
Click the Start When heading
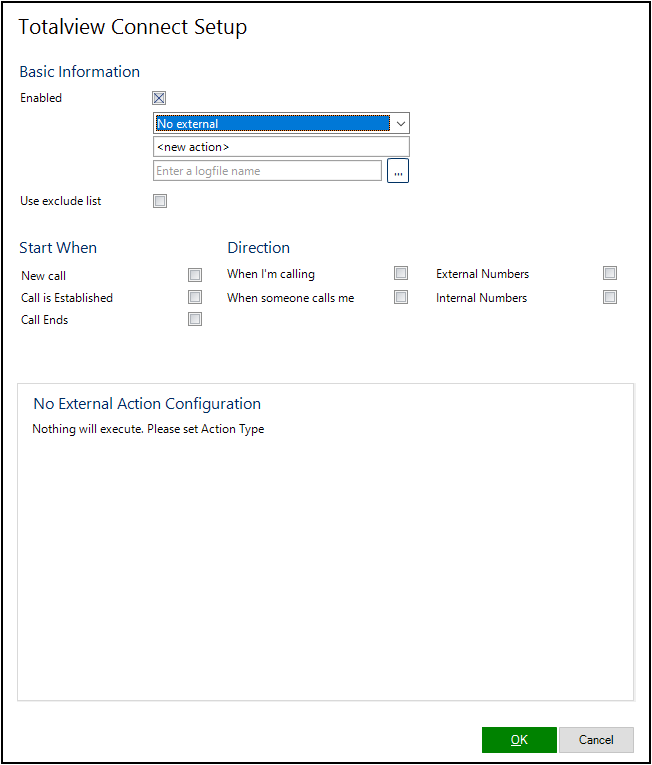point(58,248)
